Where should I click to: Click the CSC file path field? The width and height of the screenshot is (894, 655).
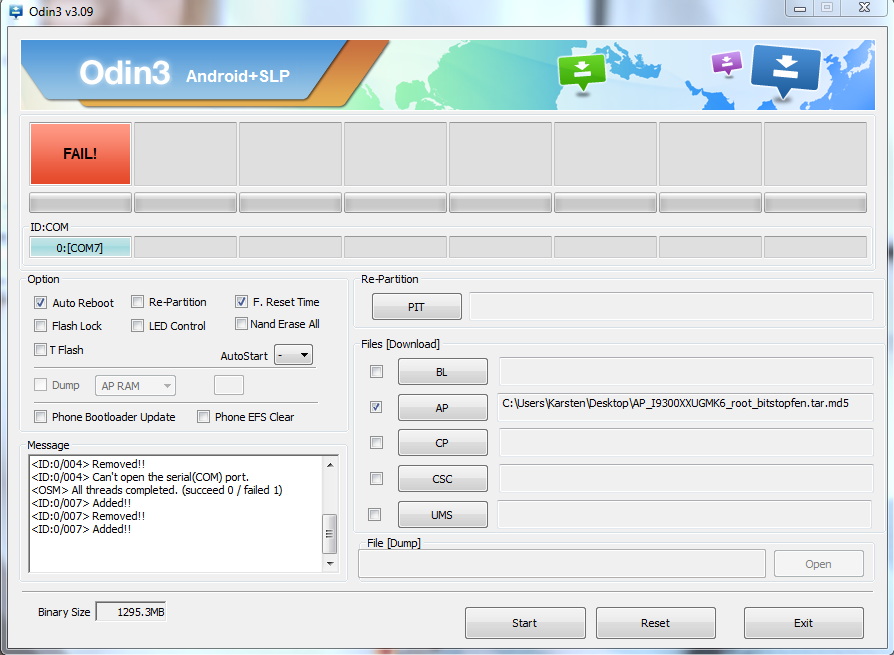pyautogui.click(x=686, y=478)
